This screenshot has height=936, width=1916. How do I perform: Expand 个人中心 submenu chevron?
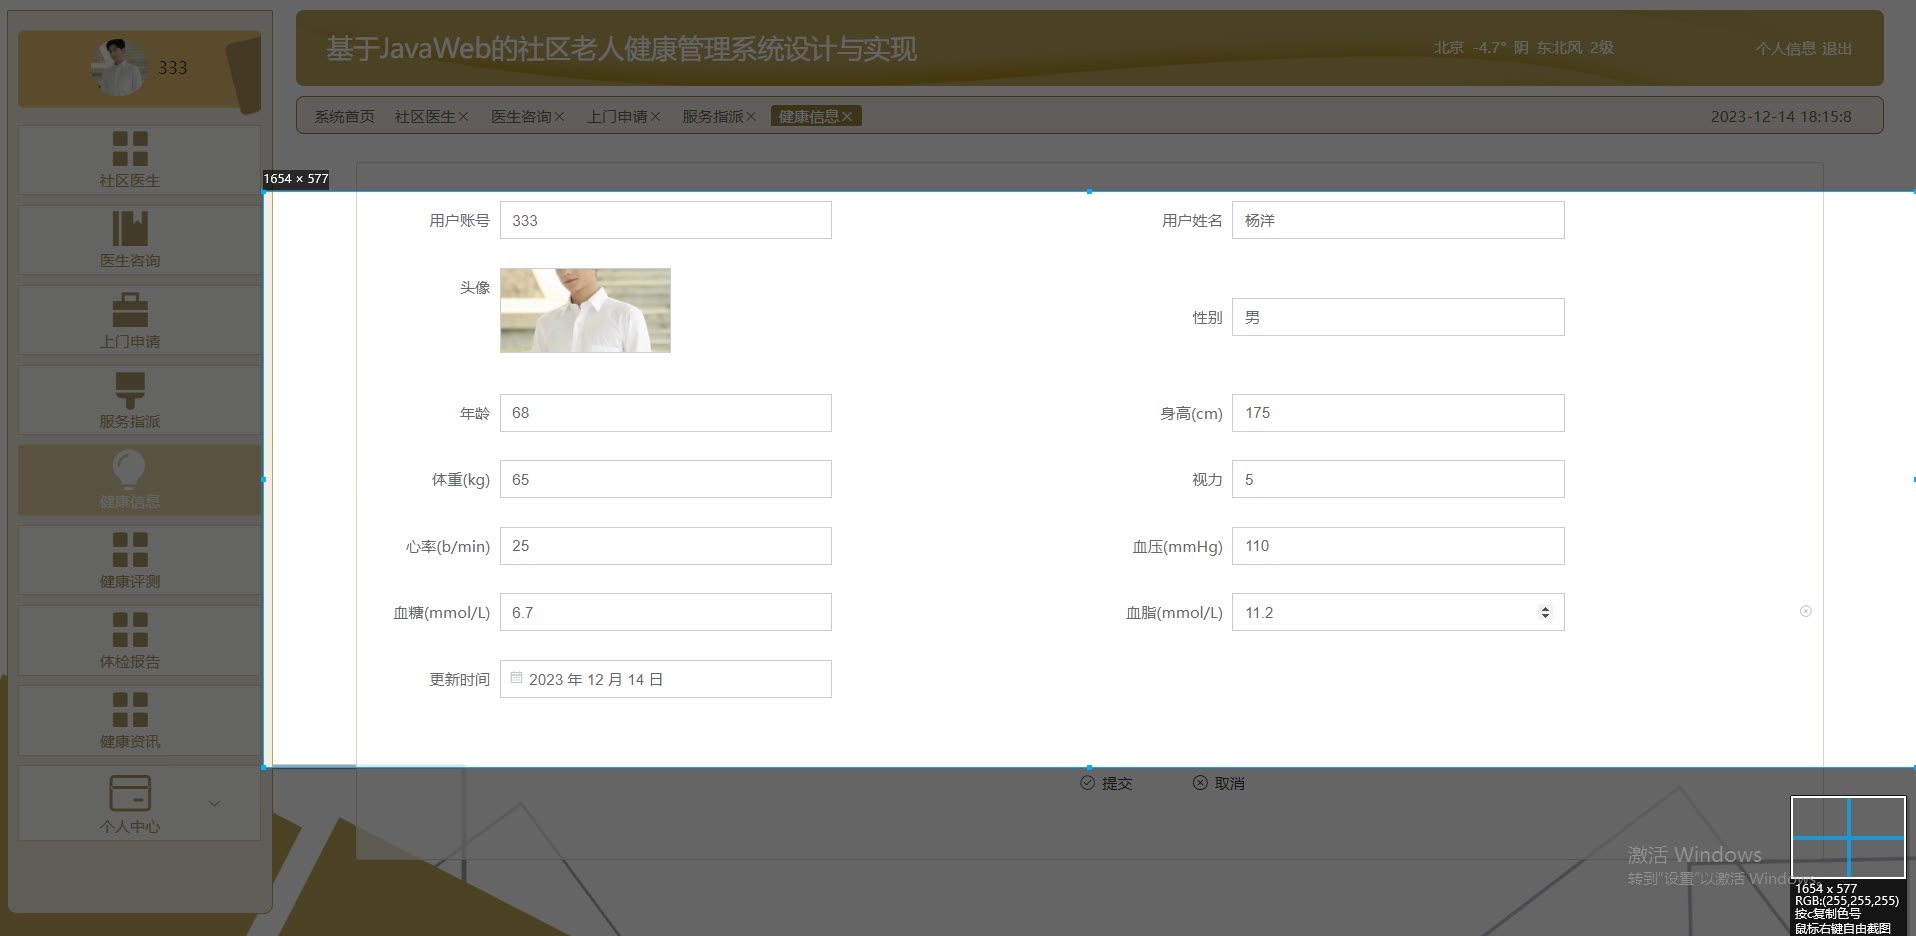214,803
